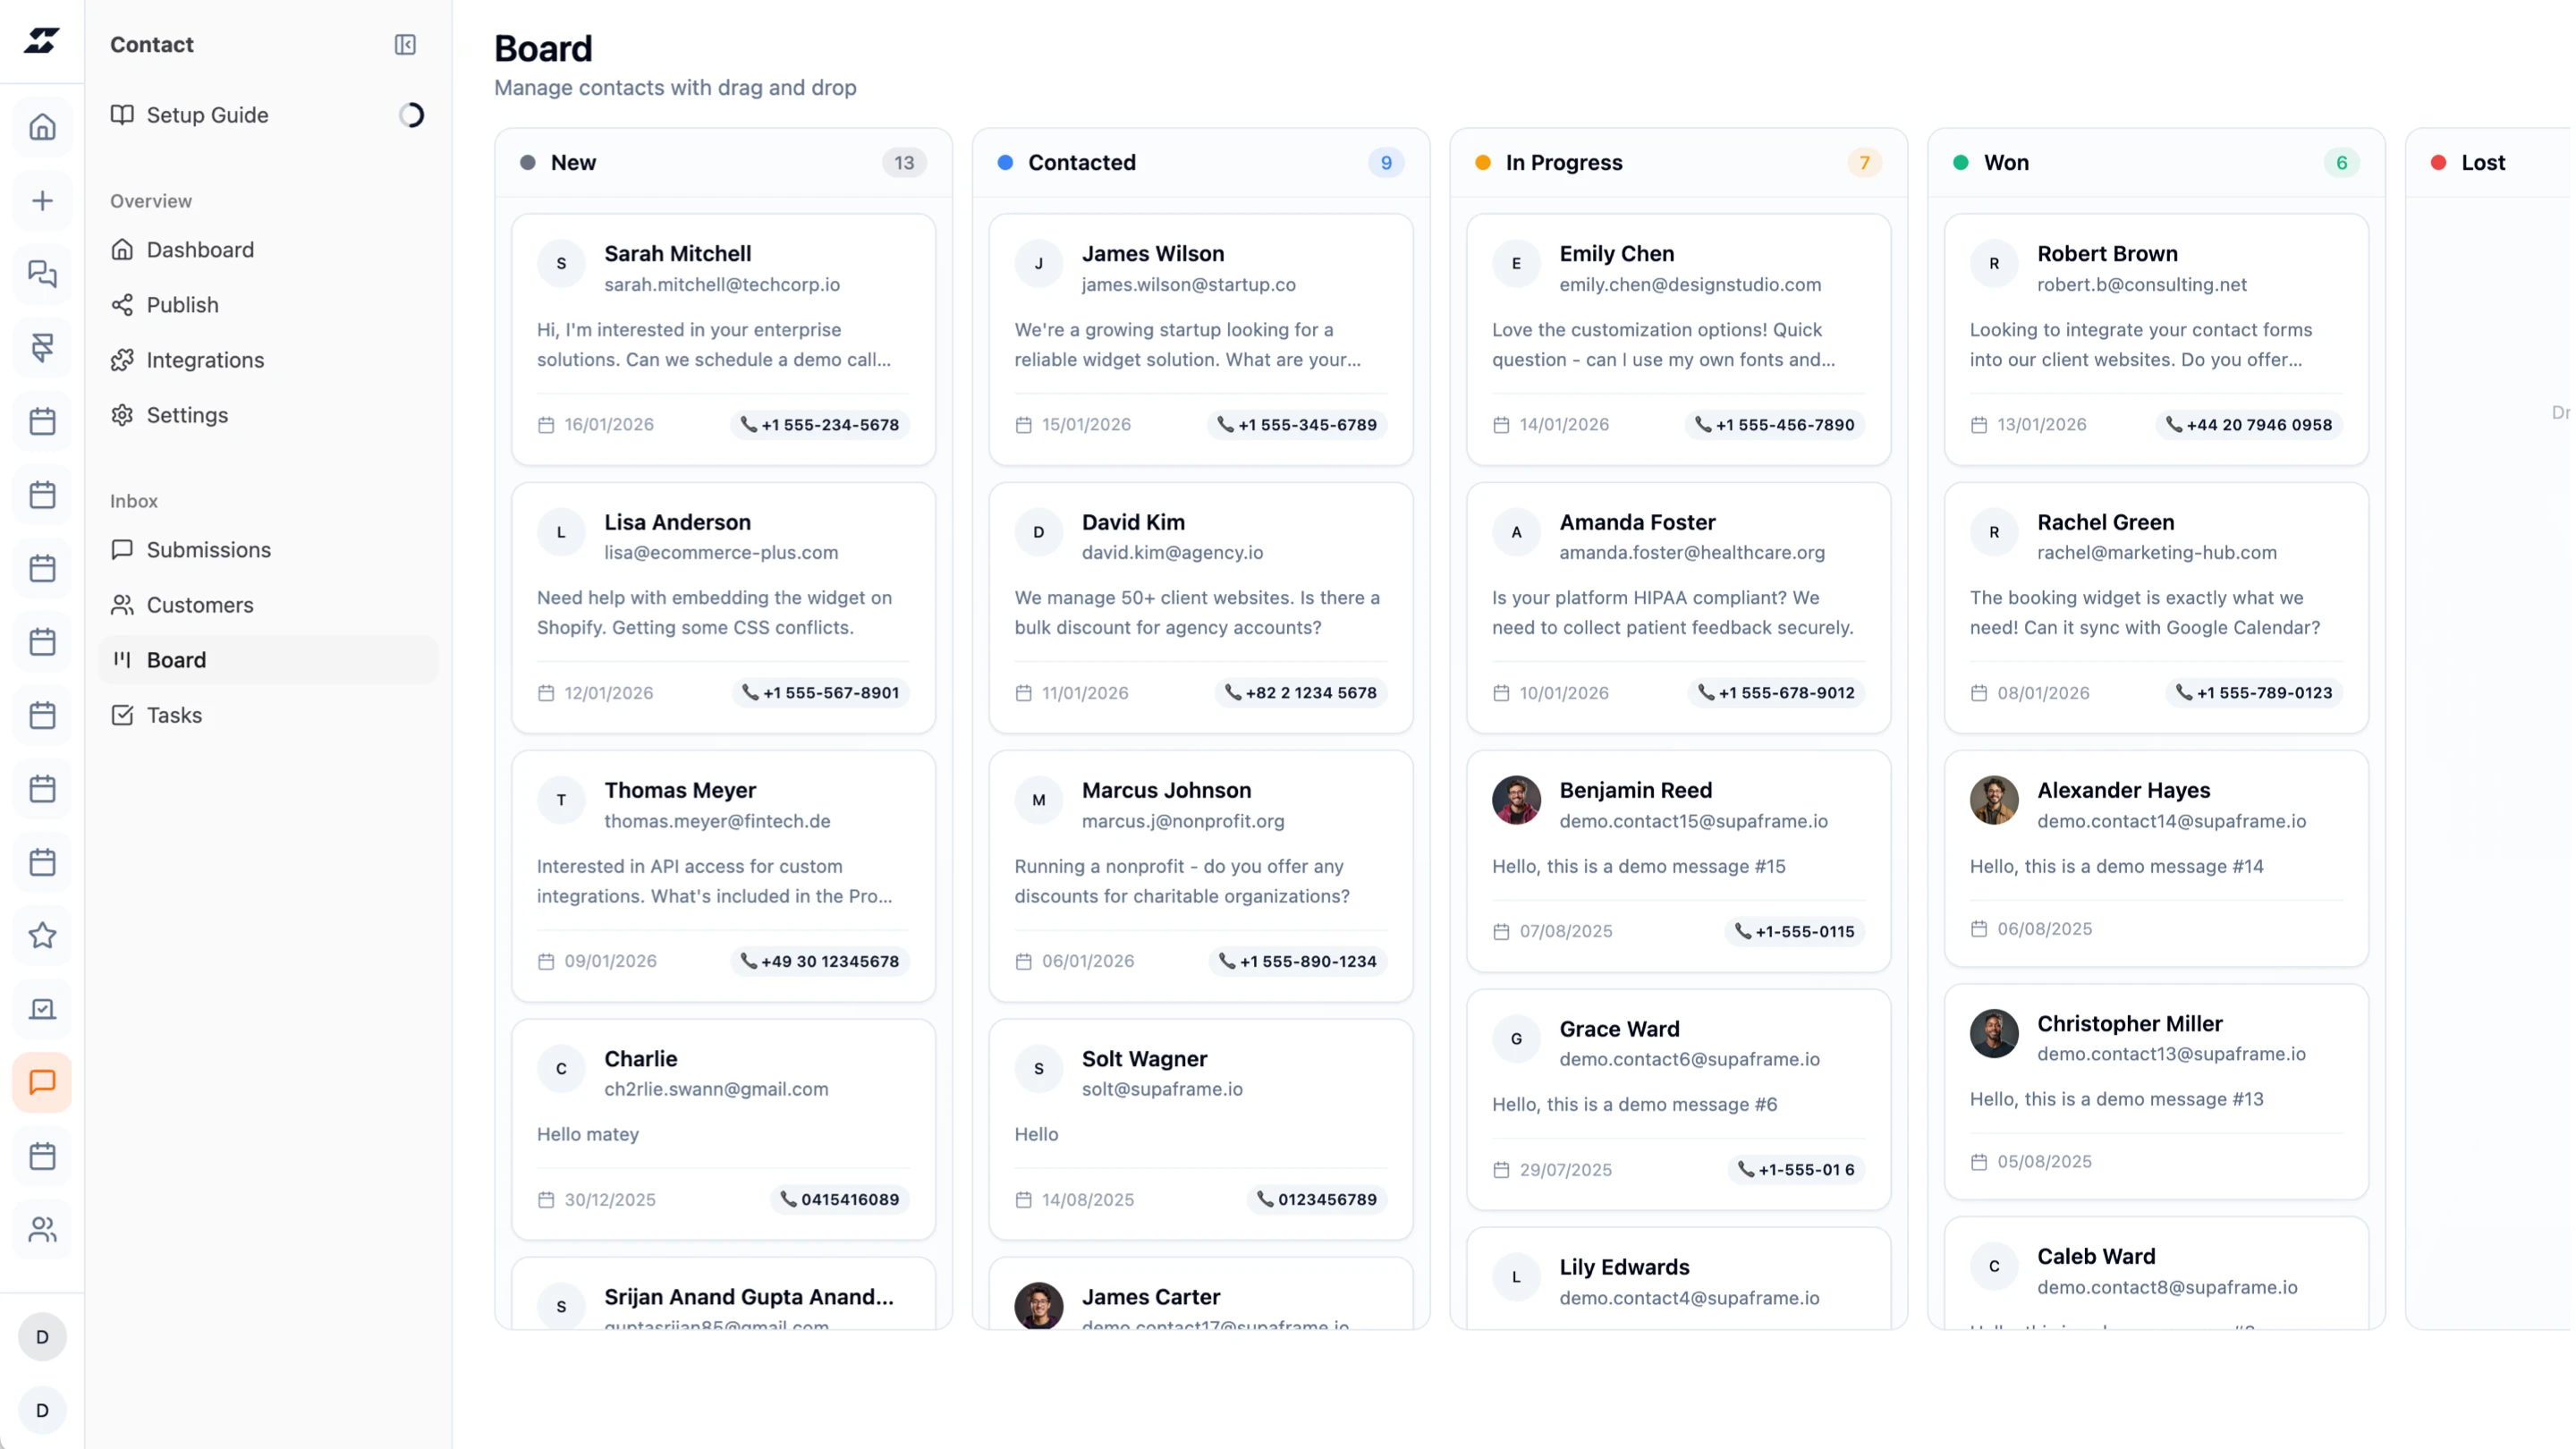Open Benjamin Reed's avatar photo
2576x1449 pixels.
pyautogui.click(x=1516, y=800)
